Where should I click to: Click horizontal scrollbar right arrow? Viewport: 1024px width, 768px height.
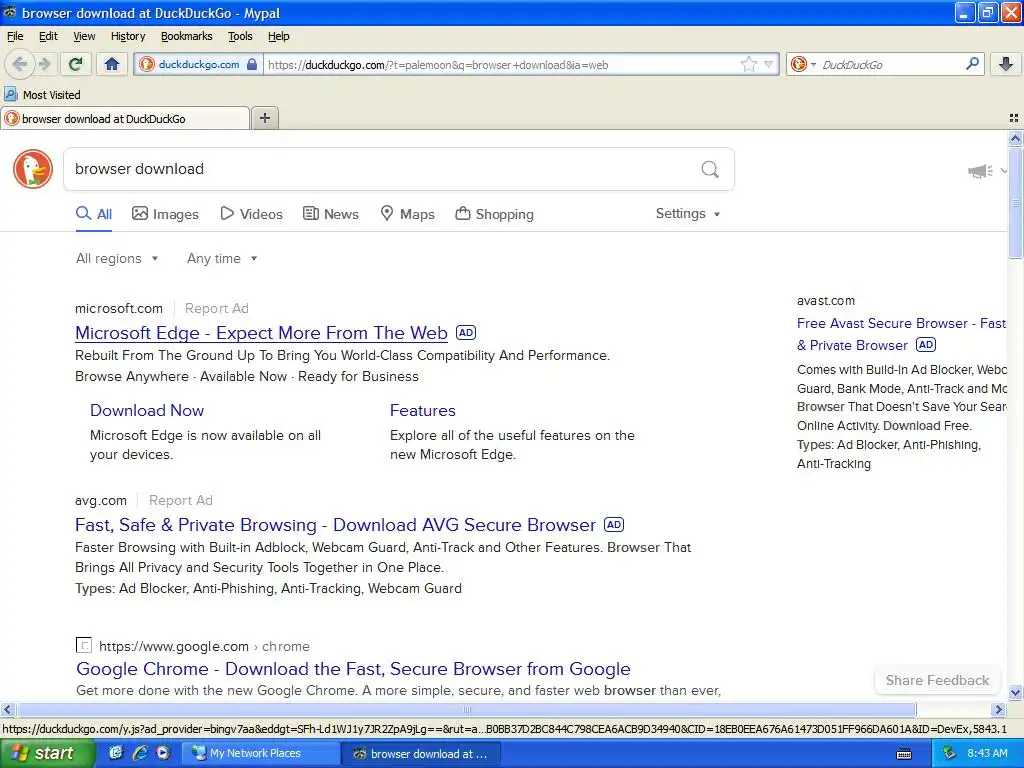pos(999,709)
